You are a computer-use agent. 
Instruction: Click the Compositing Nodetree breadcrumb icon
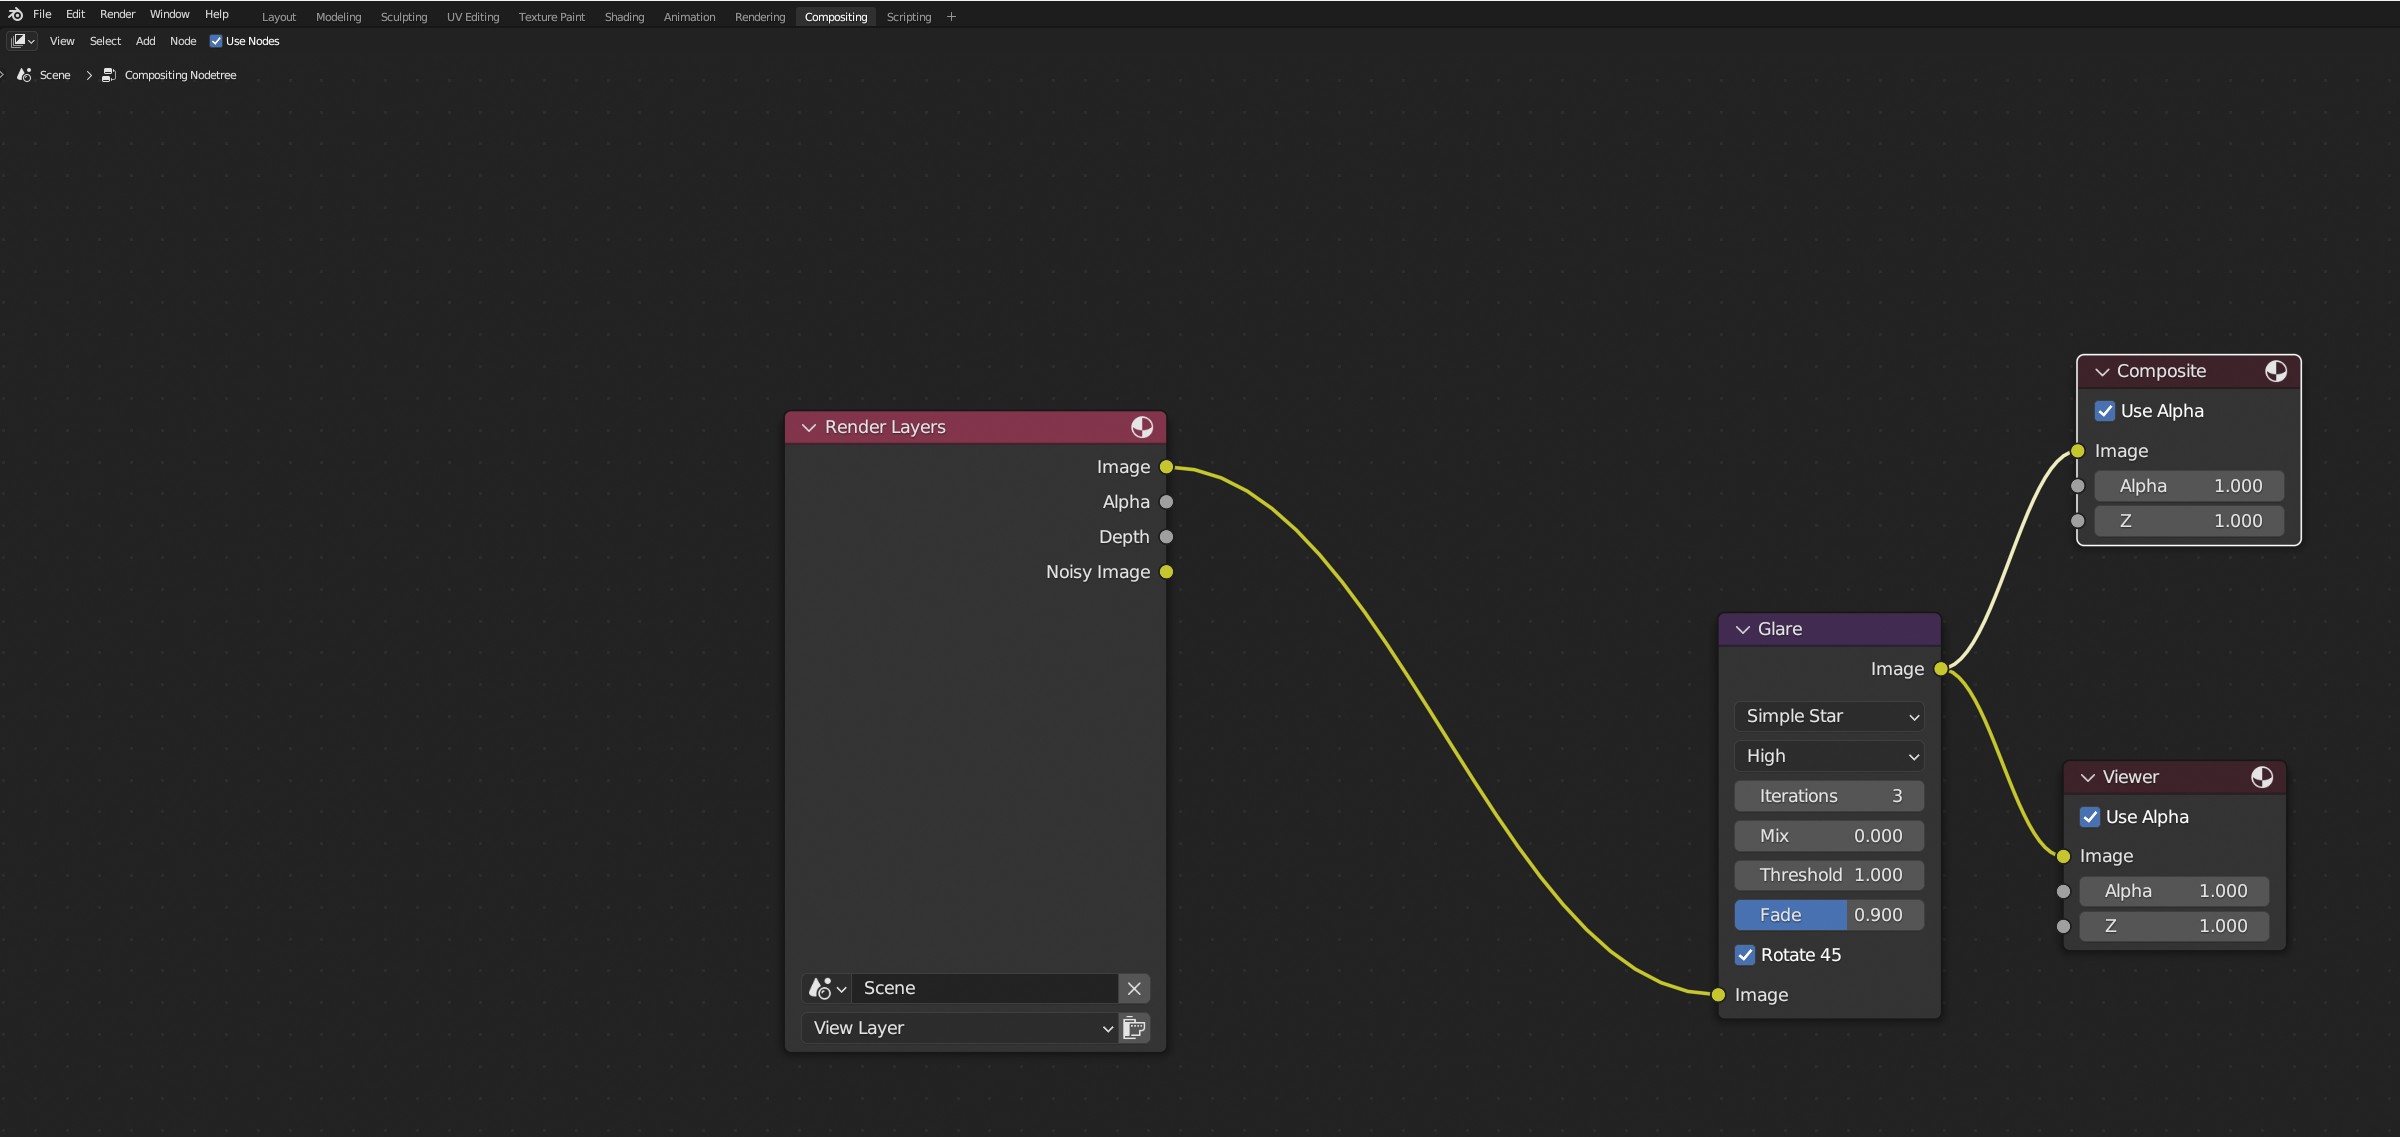(109, 75)
